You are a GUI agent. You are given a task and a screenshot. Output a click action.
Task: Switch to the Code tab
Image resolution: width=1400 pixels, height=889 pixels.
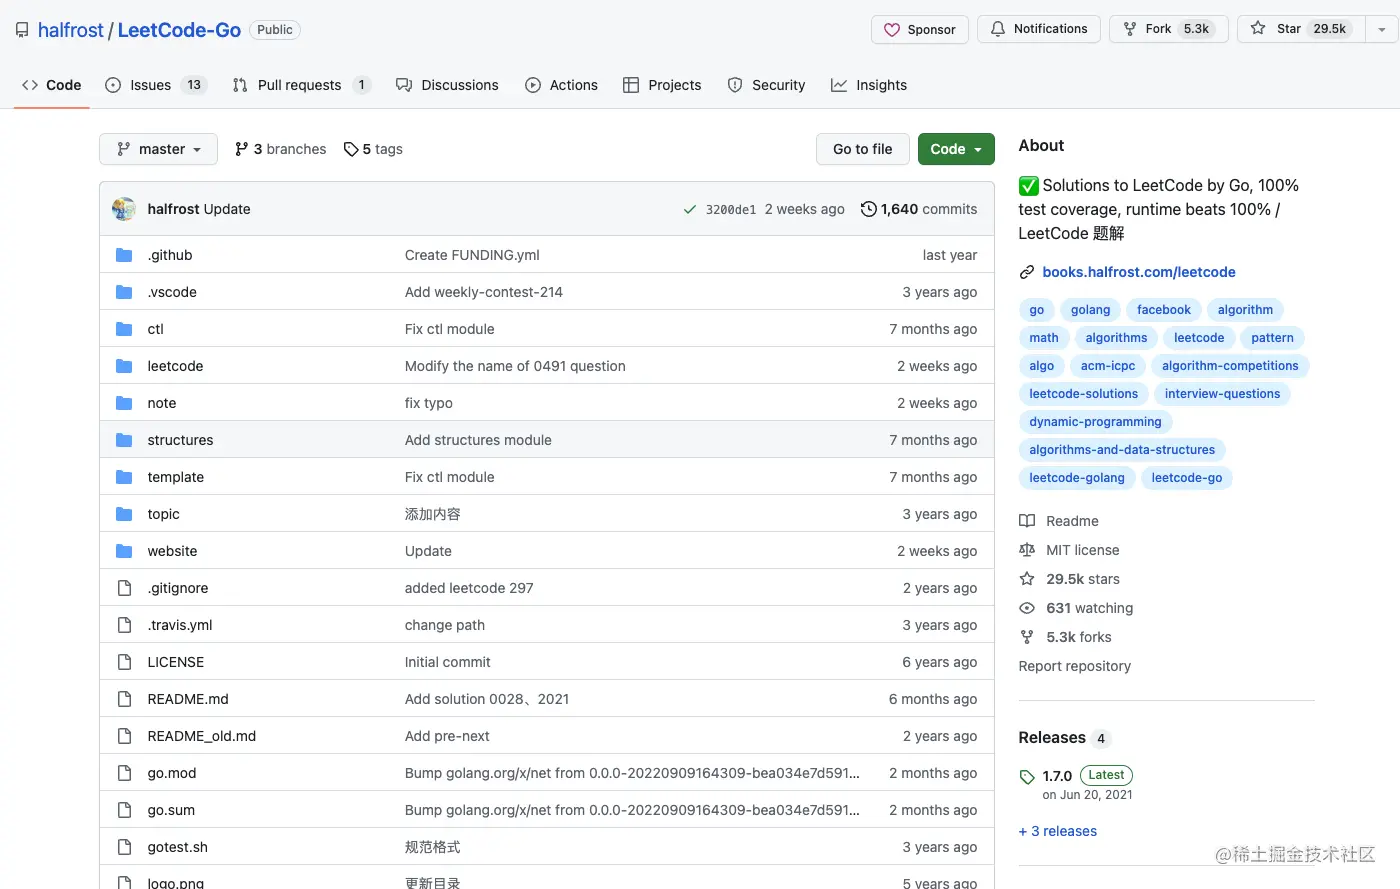tap(52, 85)
